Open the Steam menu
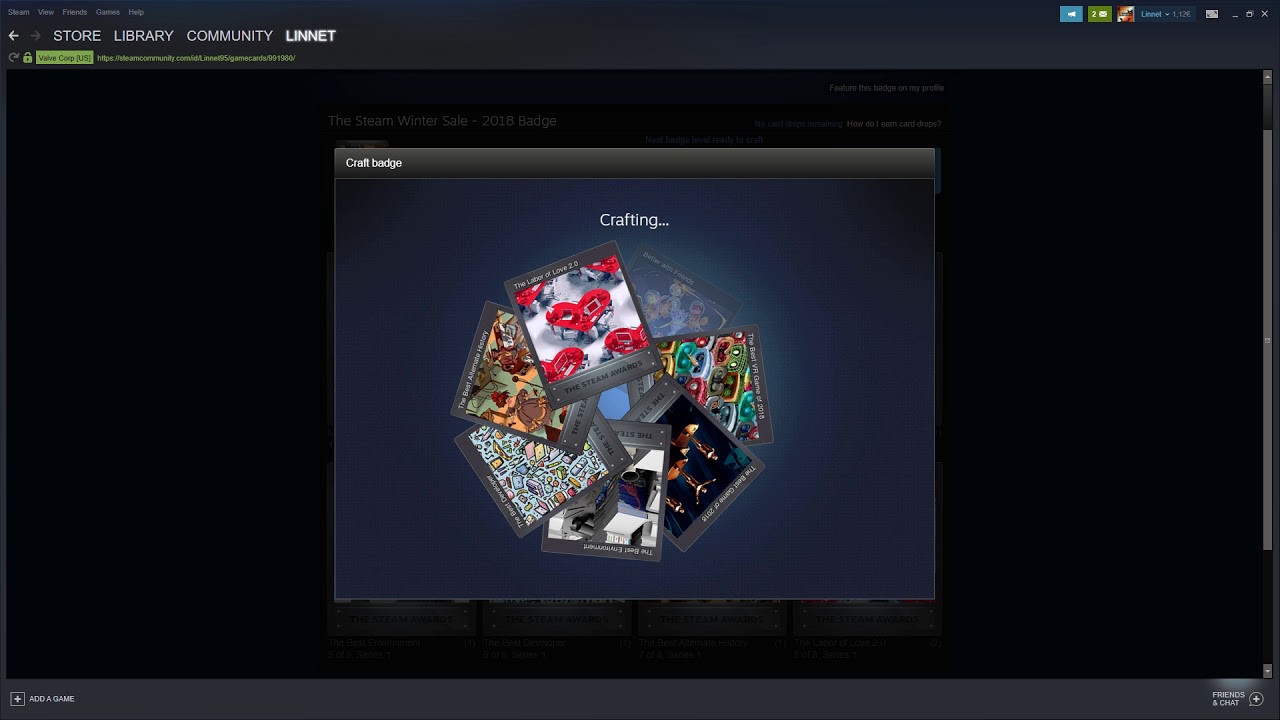1280x720 pixels. click(18, 12)
